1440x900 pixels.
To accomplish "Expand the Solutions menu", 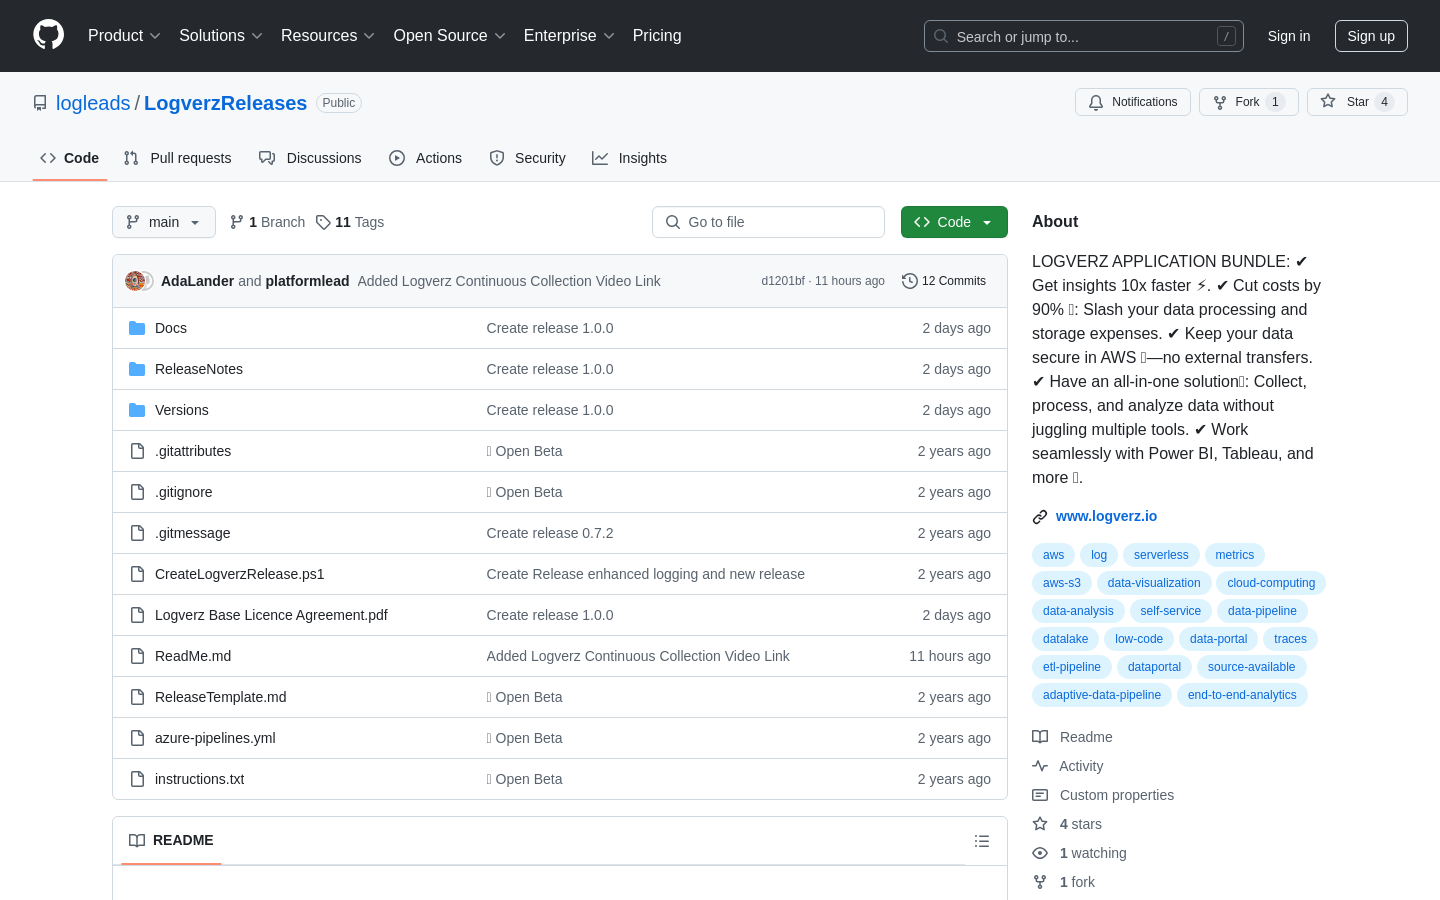I will tap(221, 36).
